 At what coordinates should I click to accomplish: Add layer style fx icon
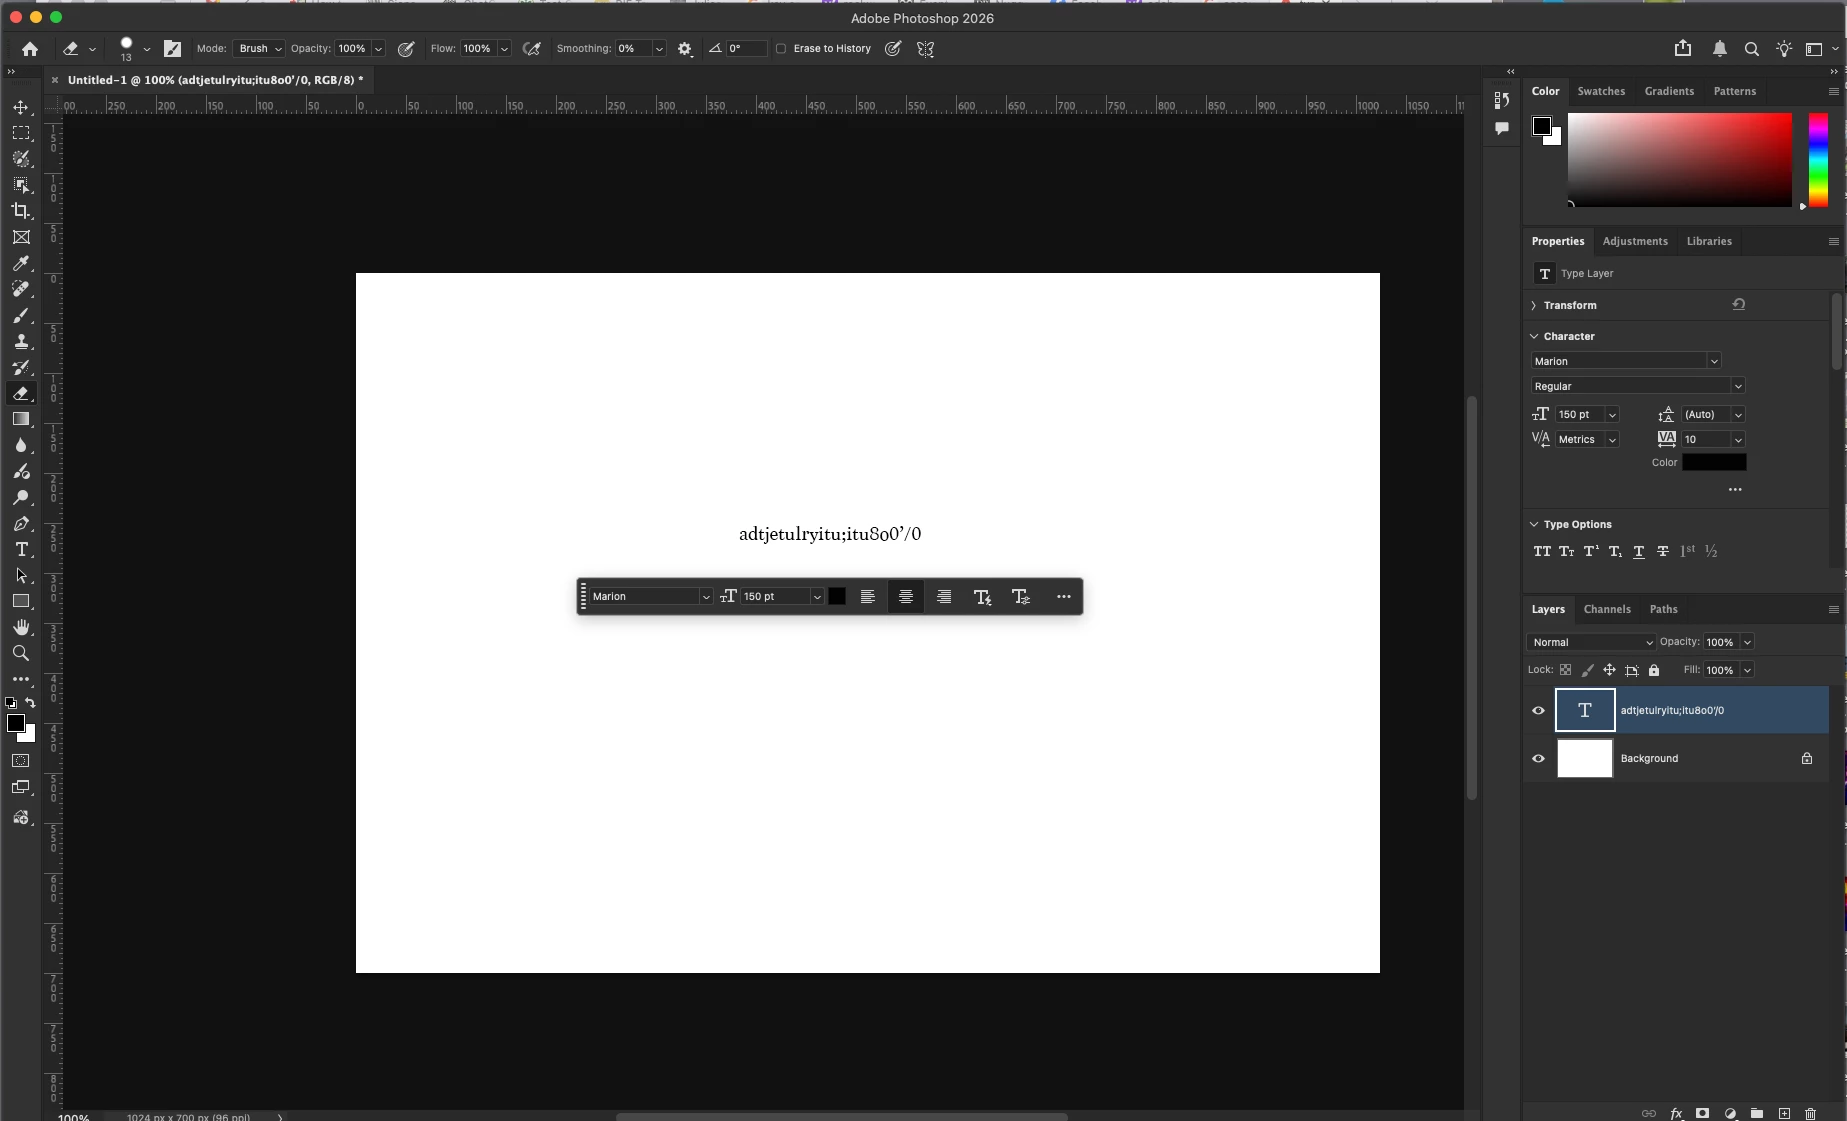pos(1676,1113)
